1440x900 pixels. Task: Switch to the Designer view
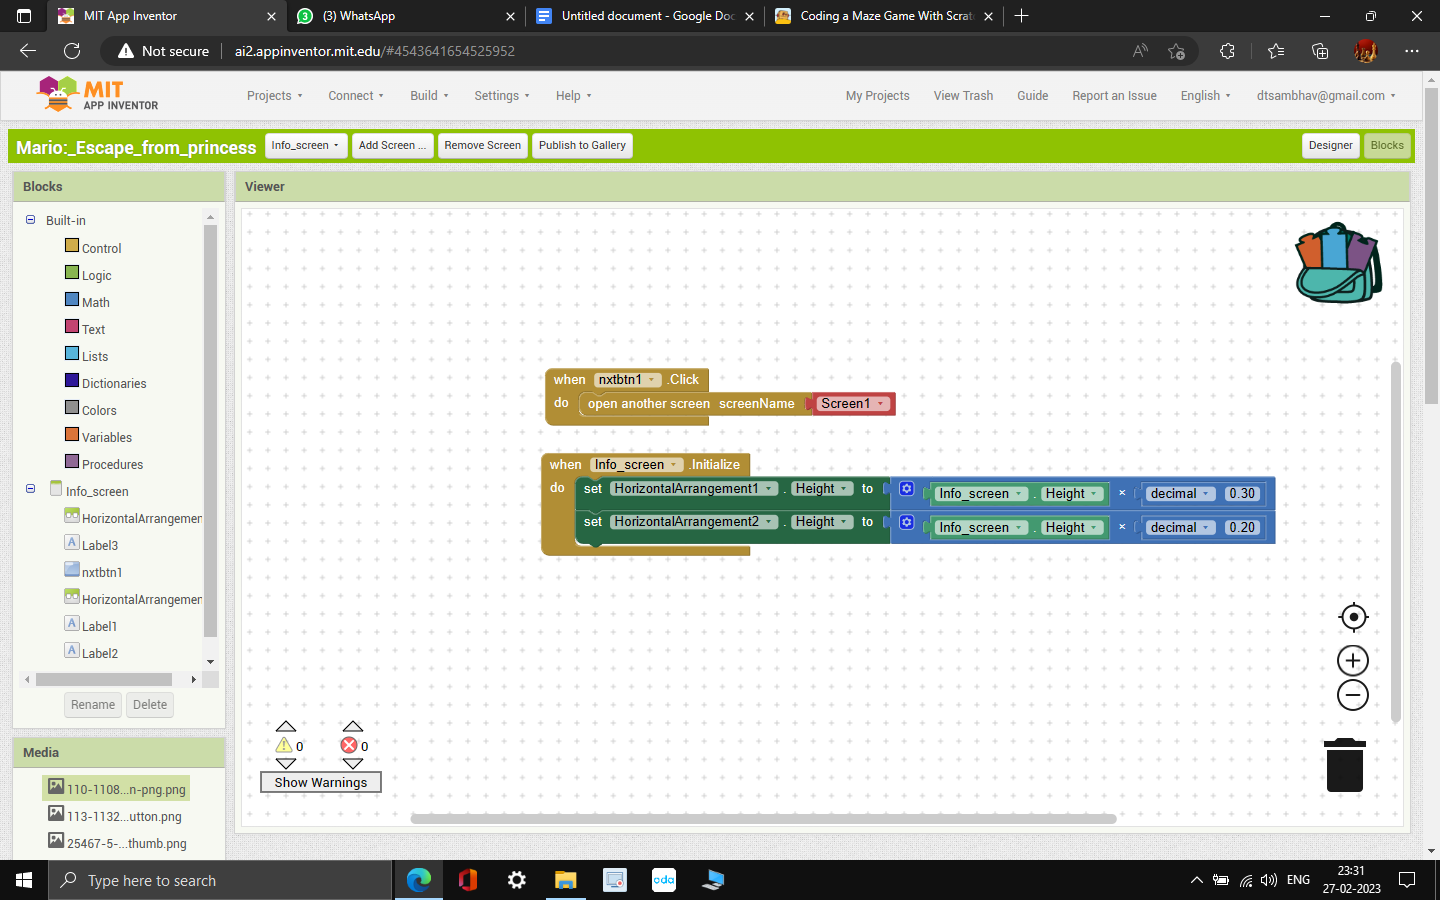pos(1331,146)
